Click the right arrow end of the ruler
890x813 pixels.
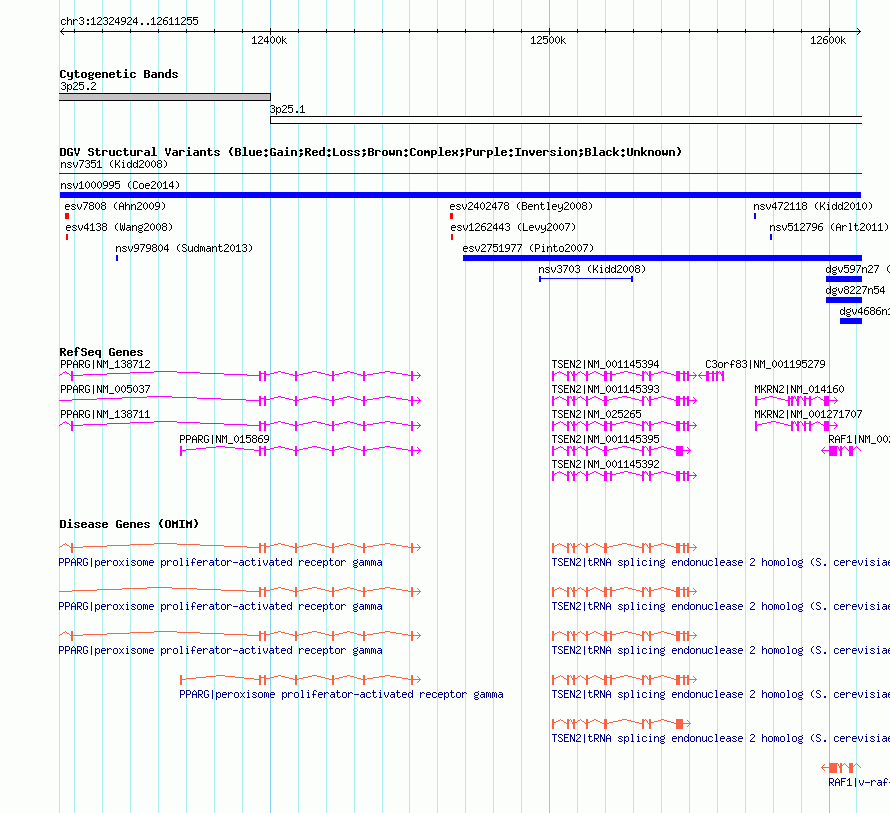pos(858,31)
